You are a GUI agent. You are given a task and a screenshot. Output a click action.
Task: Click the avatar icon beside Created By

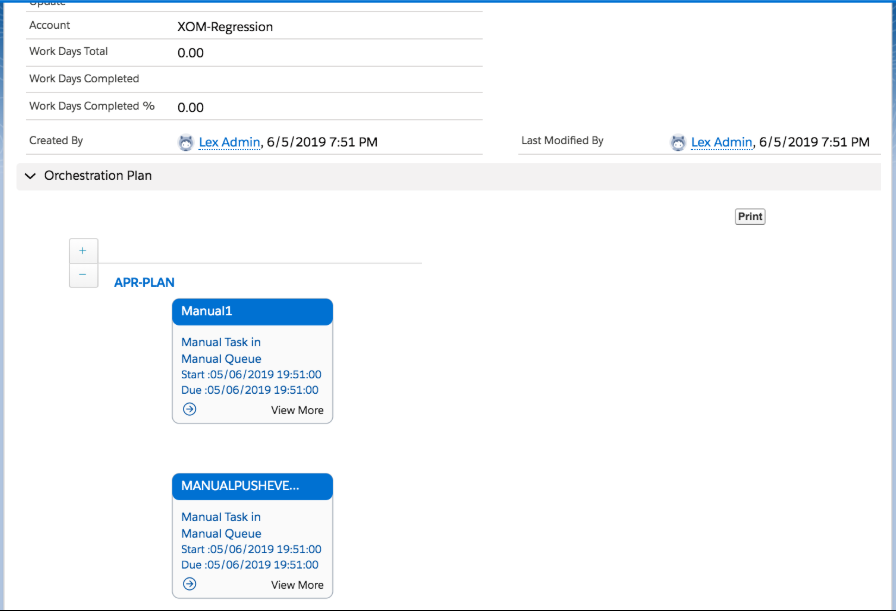[x=186, y=143]
